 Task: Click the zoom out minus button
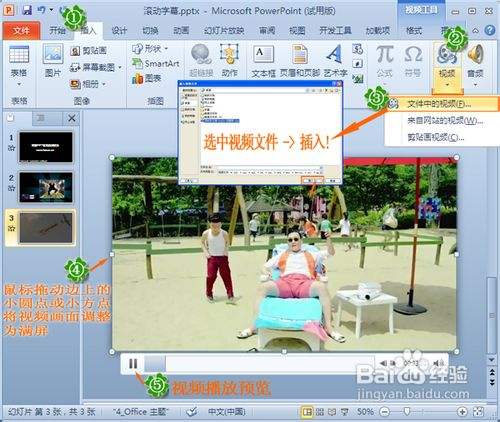(385, 412)
